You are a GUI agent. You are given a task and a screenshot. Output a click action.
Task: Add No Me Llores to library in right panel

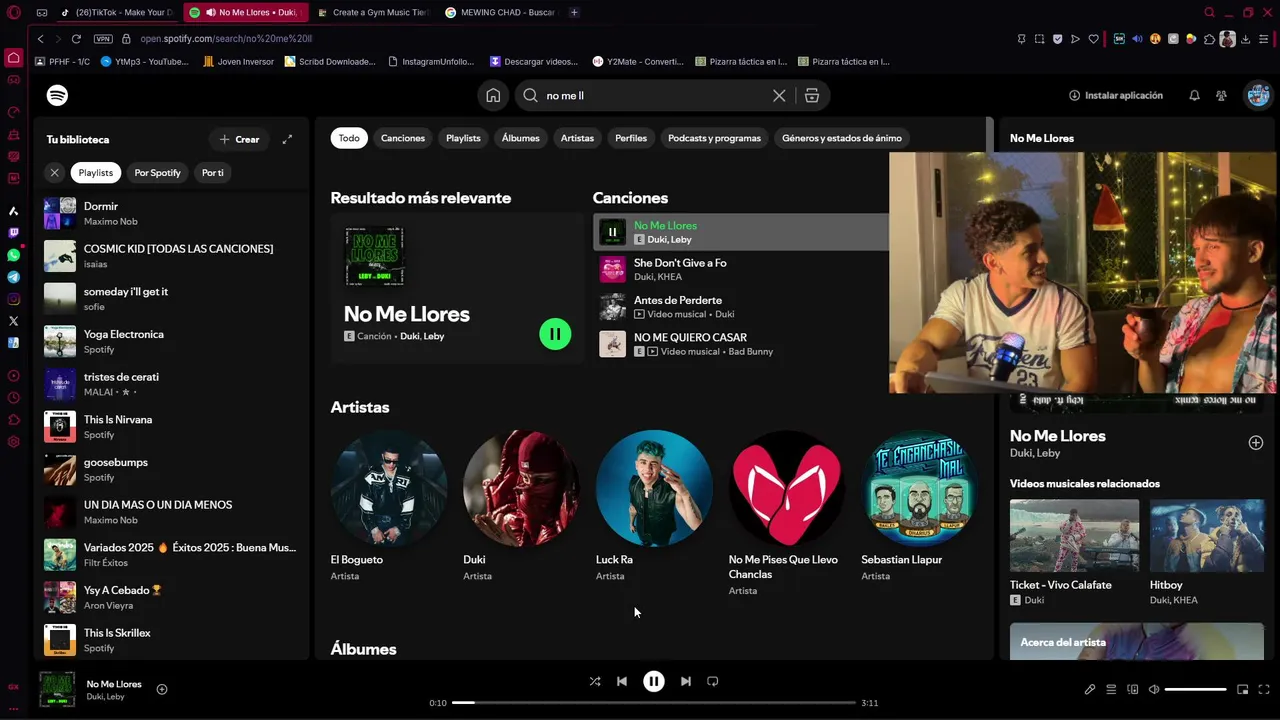click(x=1256, y=443)
